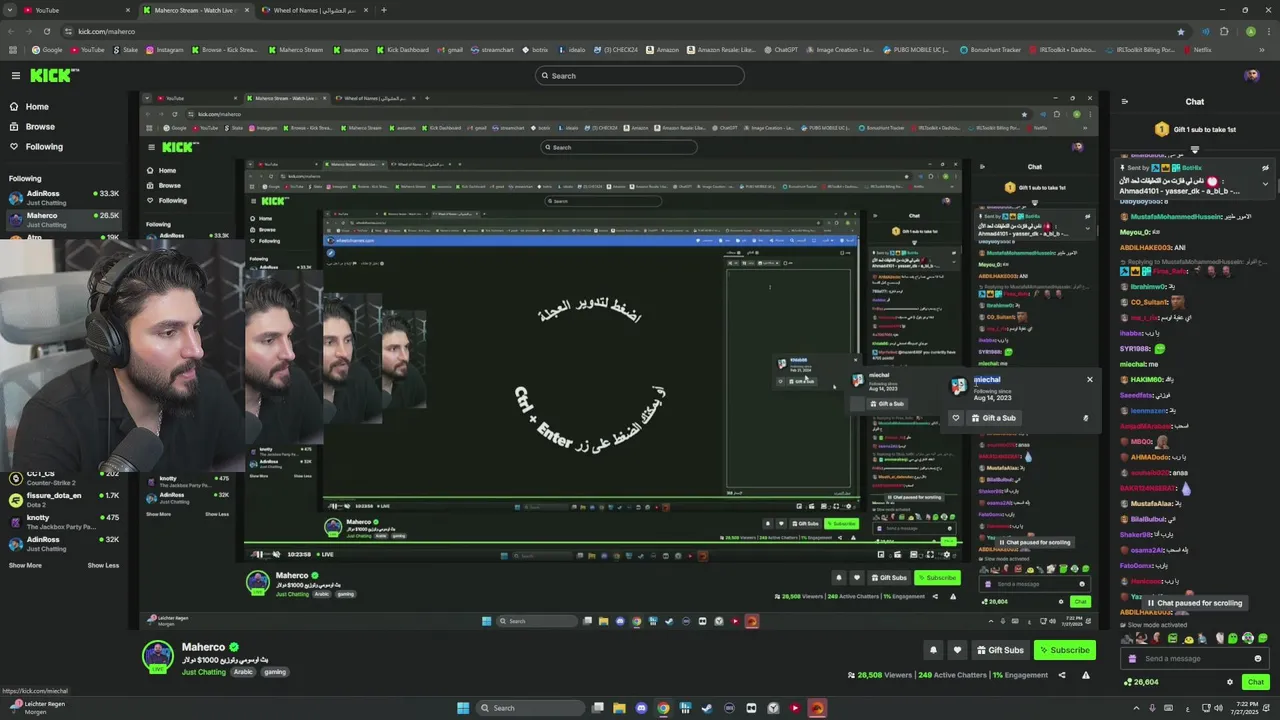Click Gift a Sub on miechal card
The image size is (1280, 720).
tap(992, 418)
